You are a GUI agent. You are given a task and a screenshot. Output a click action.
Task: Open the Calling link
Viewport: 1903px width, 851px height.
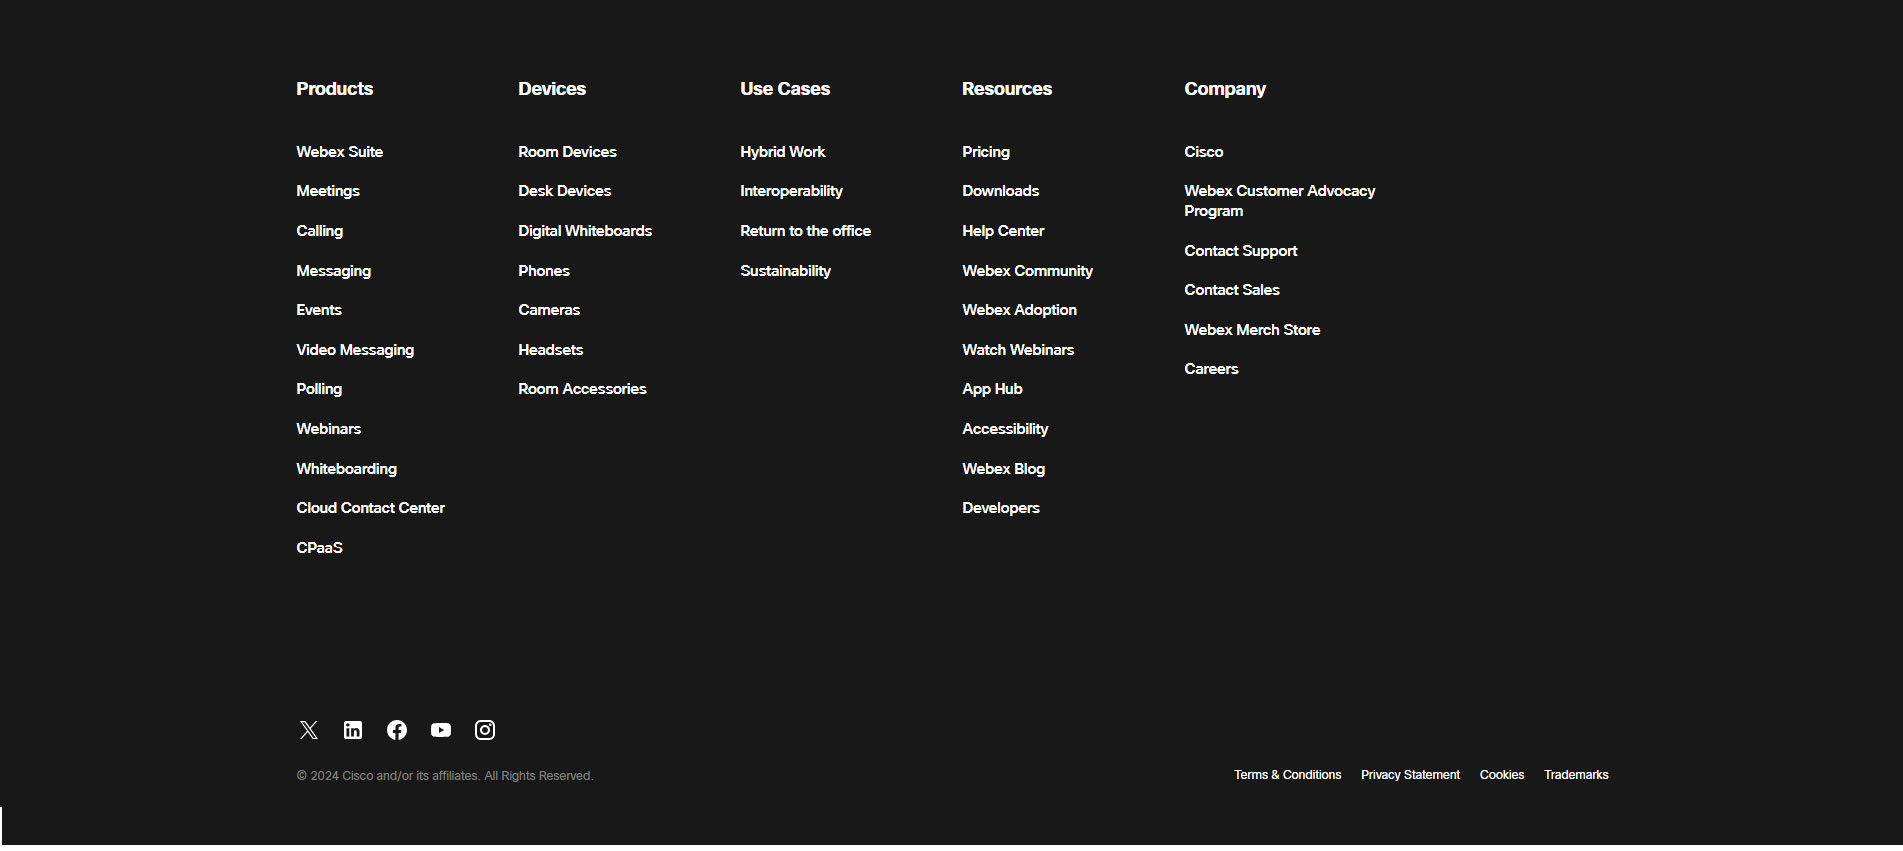tap(320, 231)
